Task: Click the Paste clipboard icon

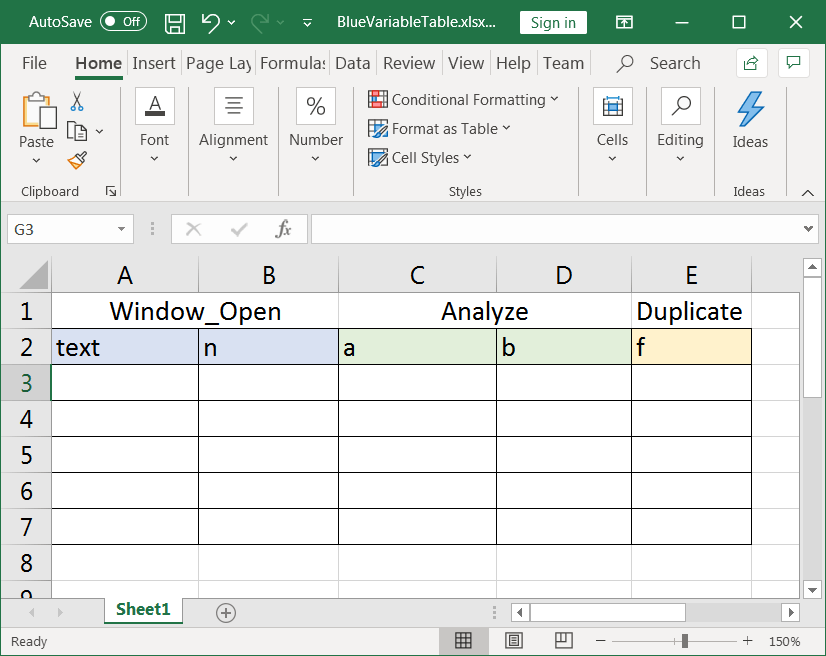Action: click(x=38, y=110)
